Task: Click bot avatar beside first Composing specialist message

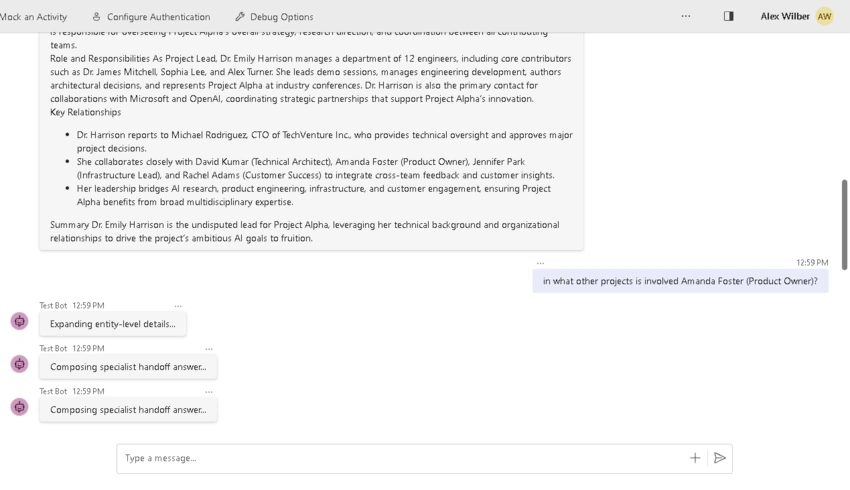Action: point(20,364)
